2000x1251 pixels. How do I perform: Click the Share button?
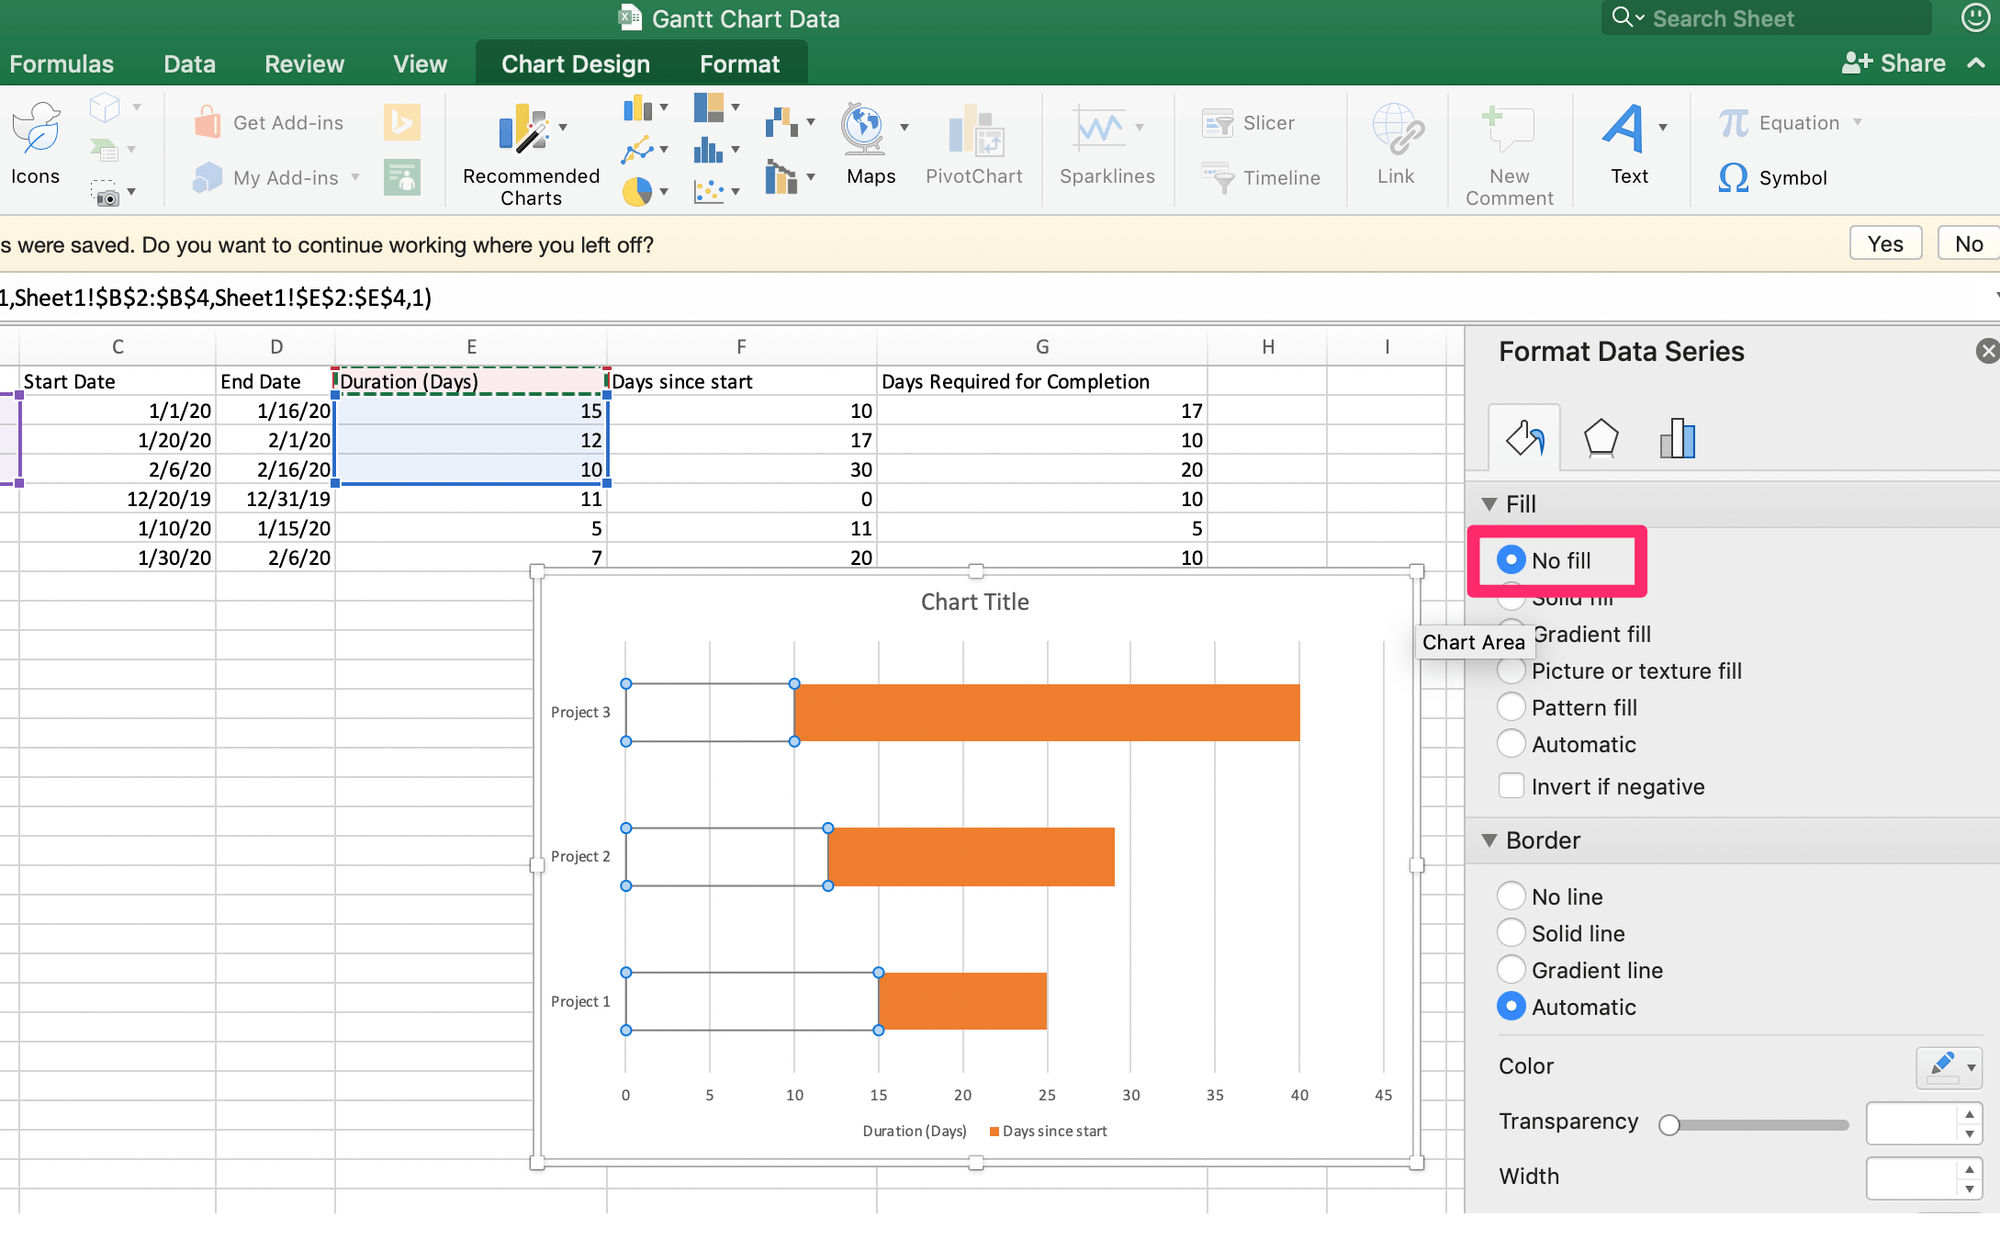click(x=1894, y=63)
